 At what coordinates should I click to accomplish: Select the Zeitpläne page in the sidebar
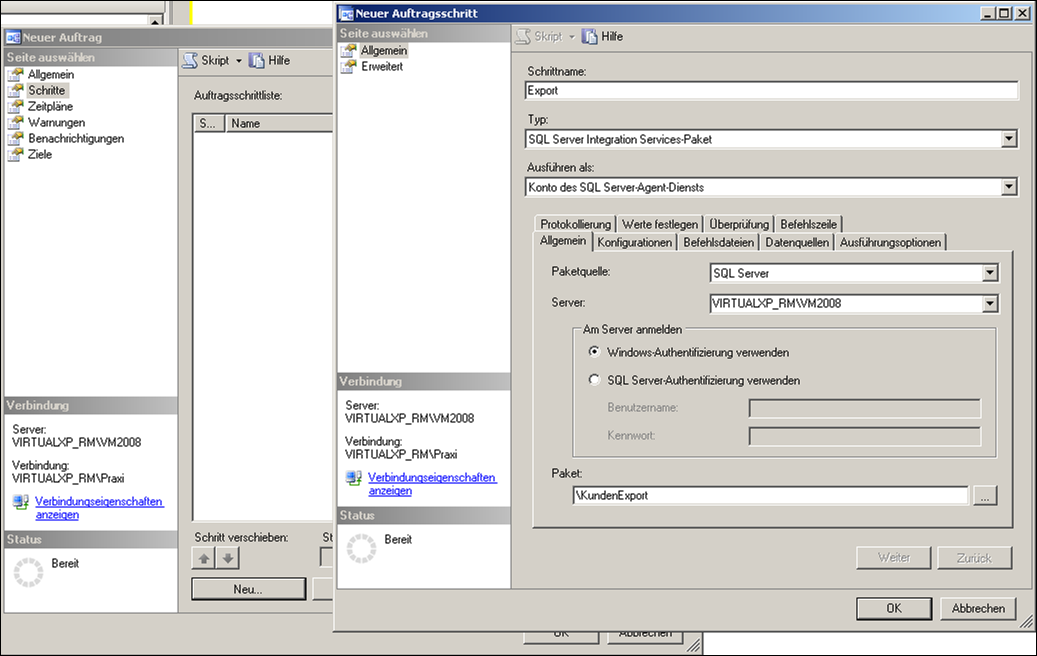(x=50, y=107)
